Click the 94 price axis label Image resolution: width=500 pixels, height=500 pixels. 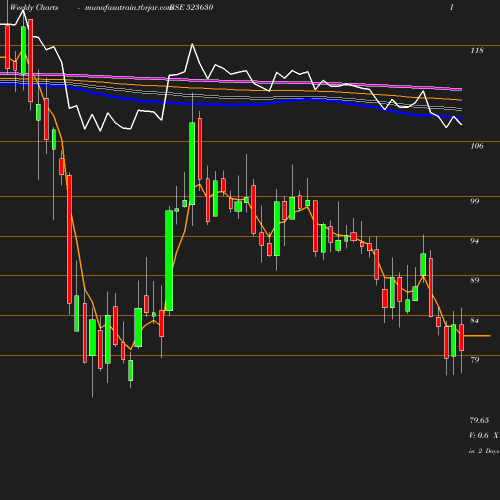[474, 241]
